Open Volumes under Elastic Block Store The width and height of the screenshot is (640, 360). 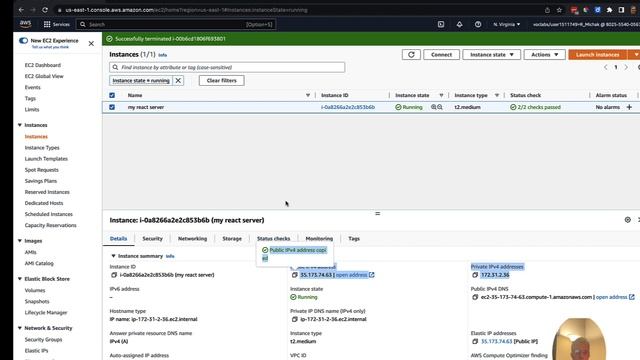[35, 290]
